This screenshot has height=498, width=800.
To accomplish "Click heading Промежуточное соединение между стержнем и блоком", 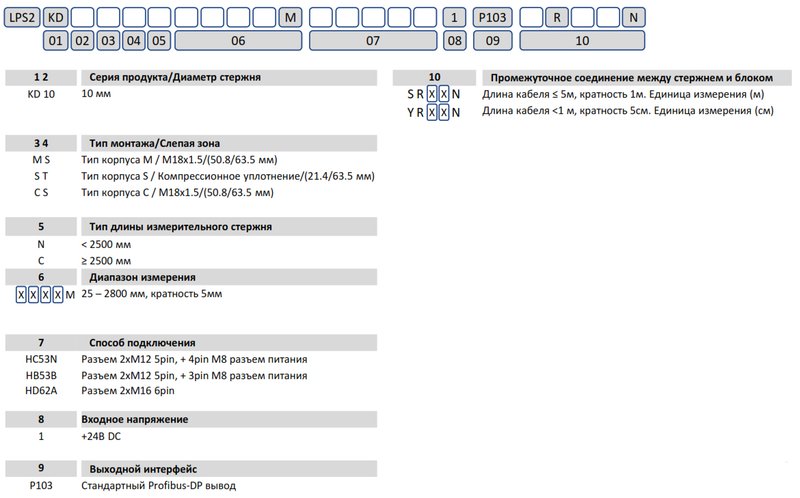I will [x=632, y=78].
